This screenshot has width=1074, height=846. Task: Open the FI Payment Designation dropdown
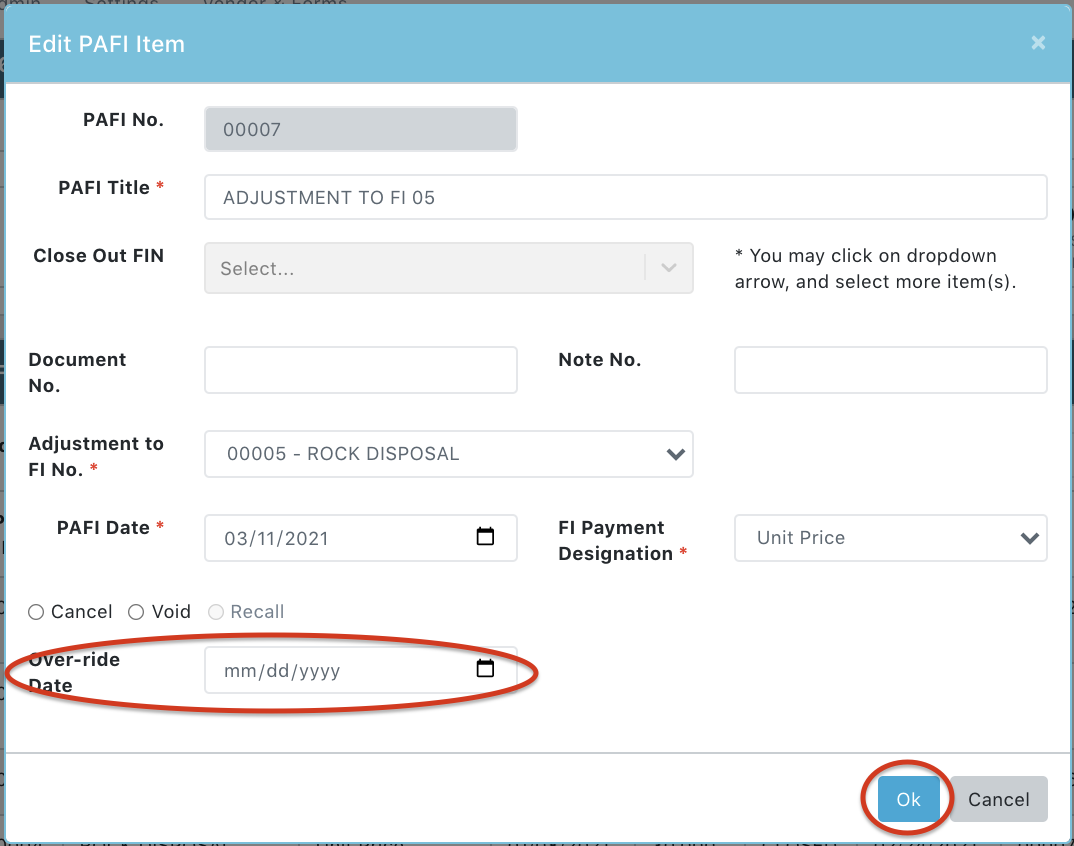890,538
